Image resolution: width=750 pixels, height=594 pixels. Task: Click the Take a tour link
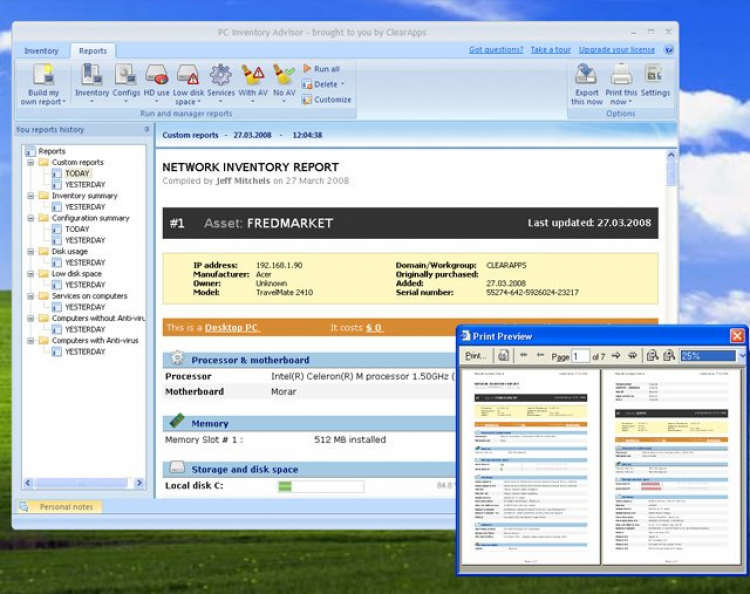click(551, 49)
